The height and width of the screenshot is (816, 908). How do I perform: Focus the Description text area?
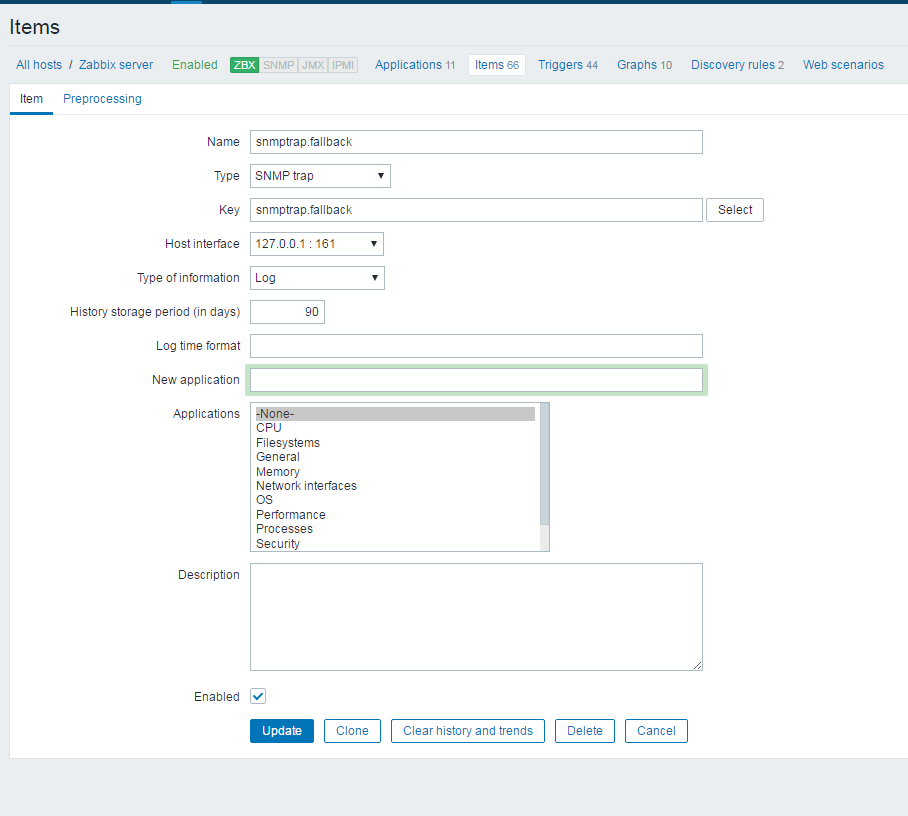[477, 617]
